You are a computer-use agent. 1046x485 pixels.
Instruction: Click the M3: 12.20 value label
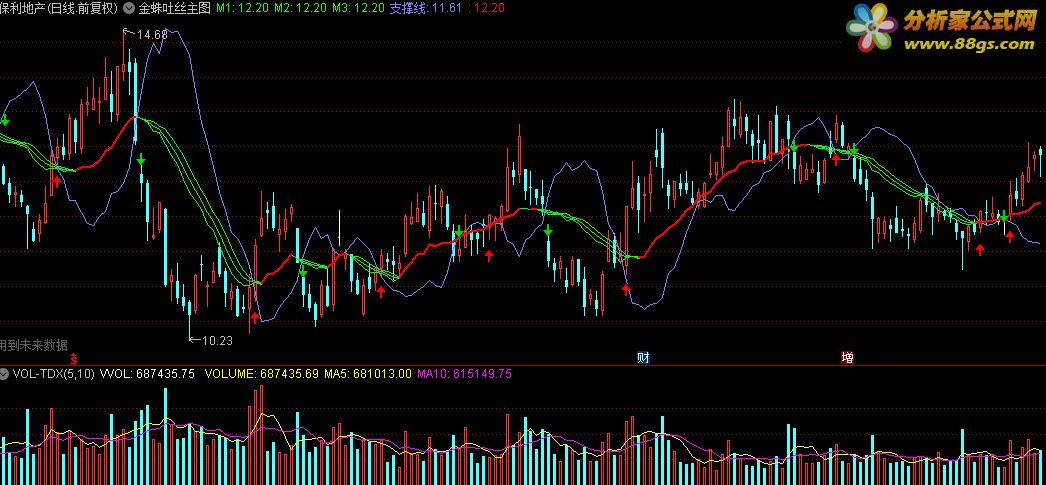click(x=358, y=8)
